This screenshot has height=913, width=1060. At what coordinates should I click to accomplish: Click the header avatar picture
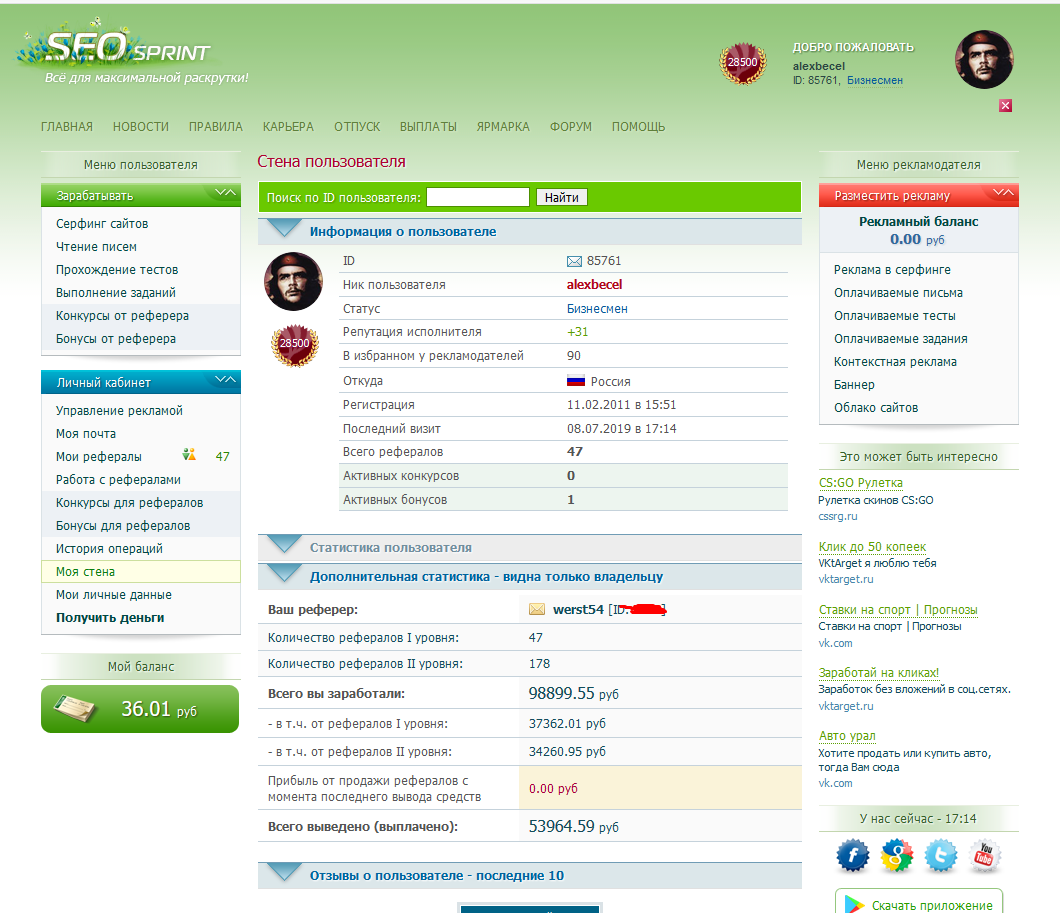click(984, 59)
